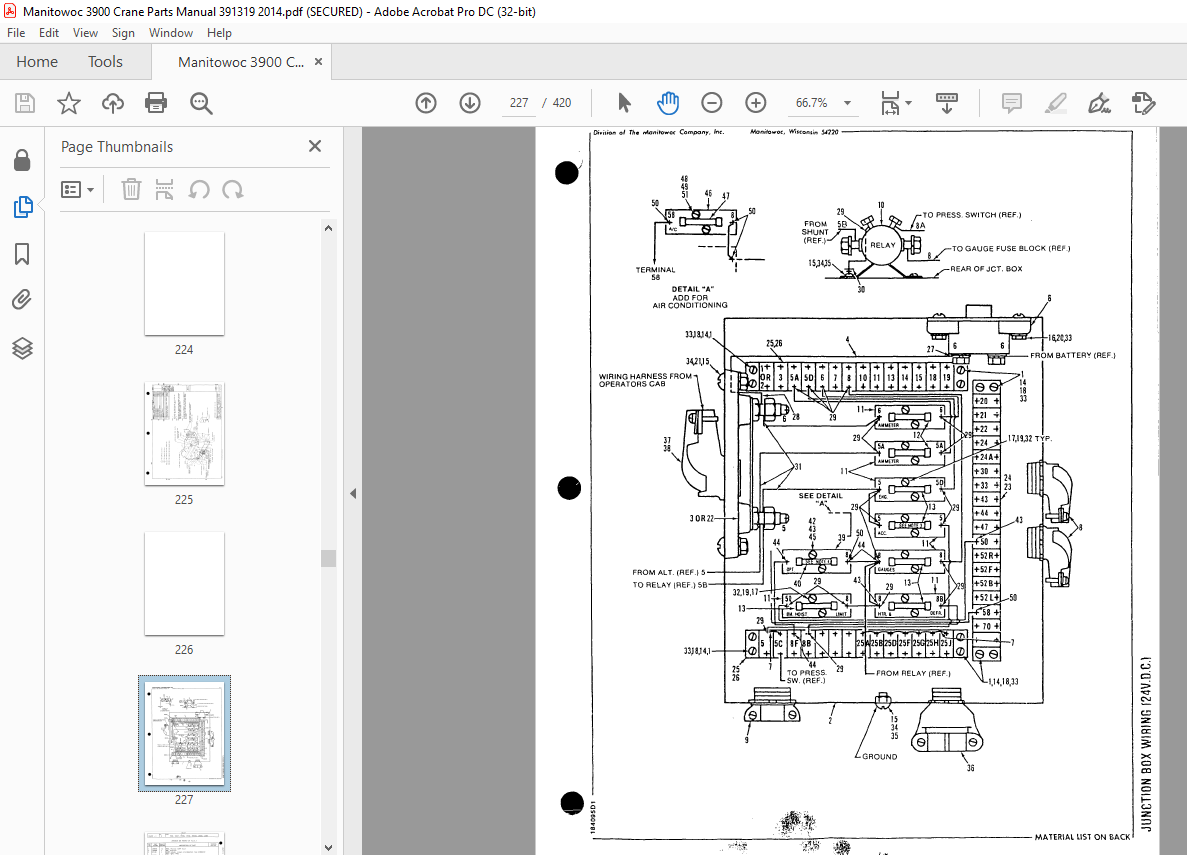Select the highlighter tool
Screen dimensions: 1187x855
click(1055, 103)
